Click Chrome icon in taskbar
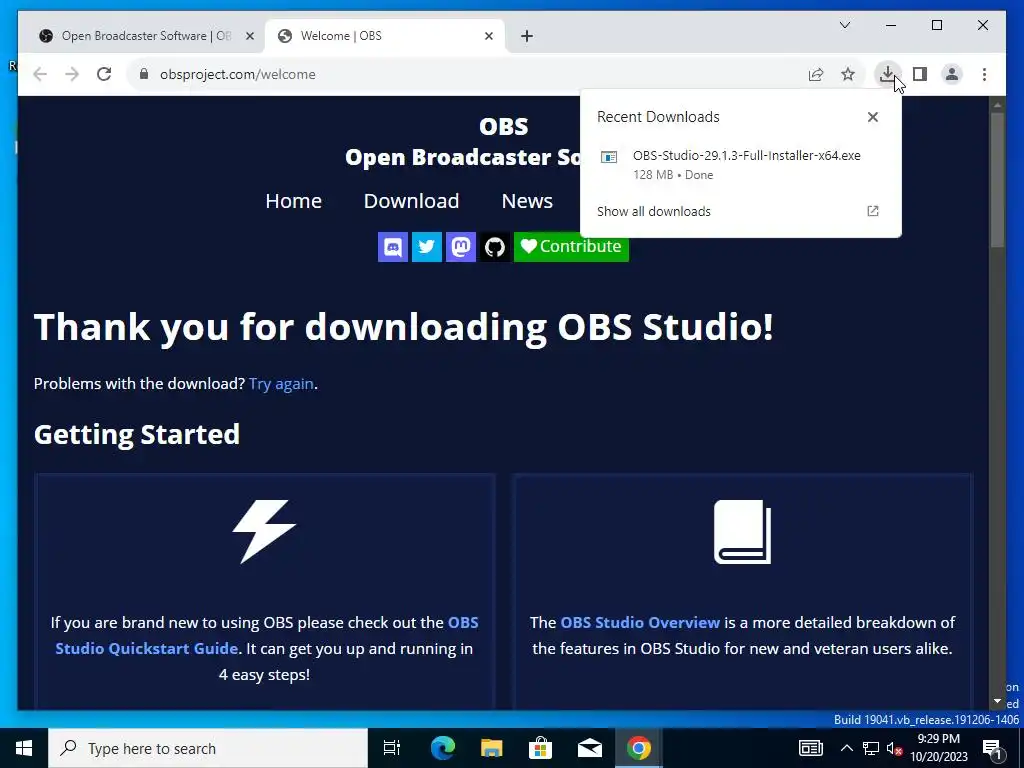Image resolution: width=1024 pixels, height=768 pixels. [639, 748]
